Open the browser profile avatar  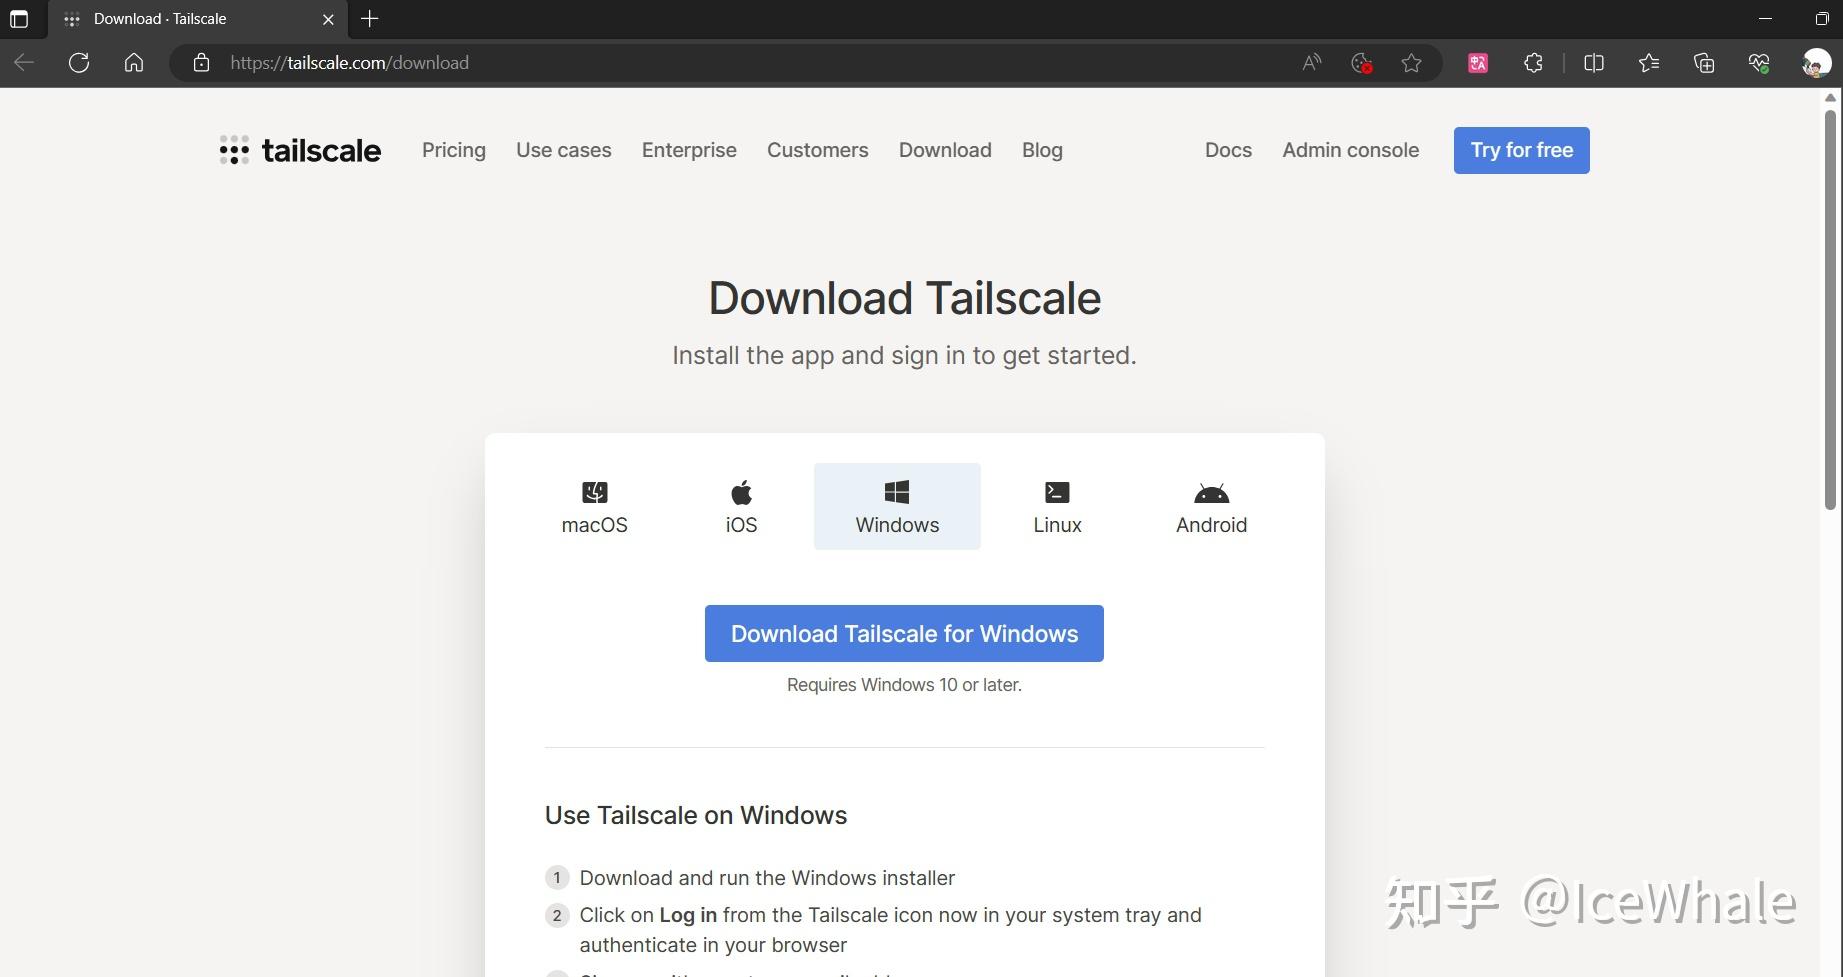pyautogui.click(x=1816, y=63)
